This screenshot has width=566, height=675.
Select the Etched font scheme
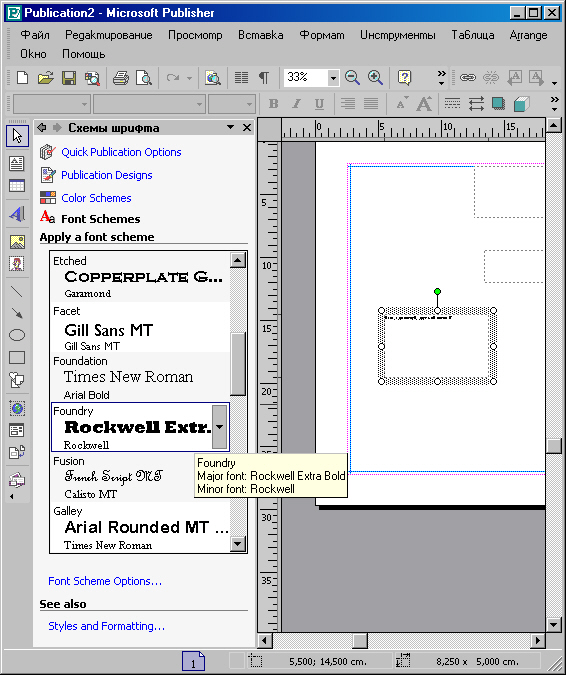tap(140, 277)
